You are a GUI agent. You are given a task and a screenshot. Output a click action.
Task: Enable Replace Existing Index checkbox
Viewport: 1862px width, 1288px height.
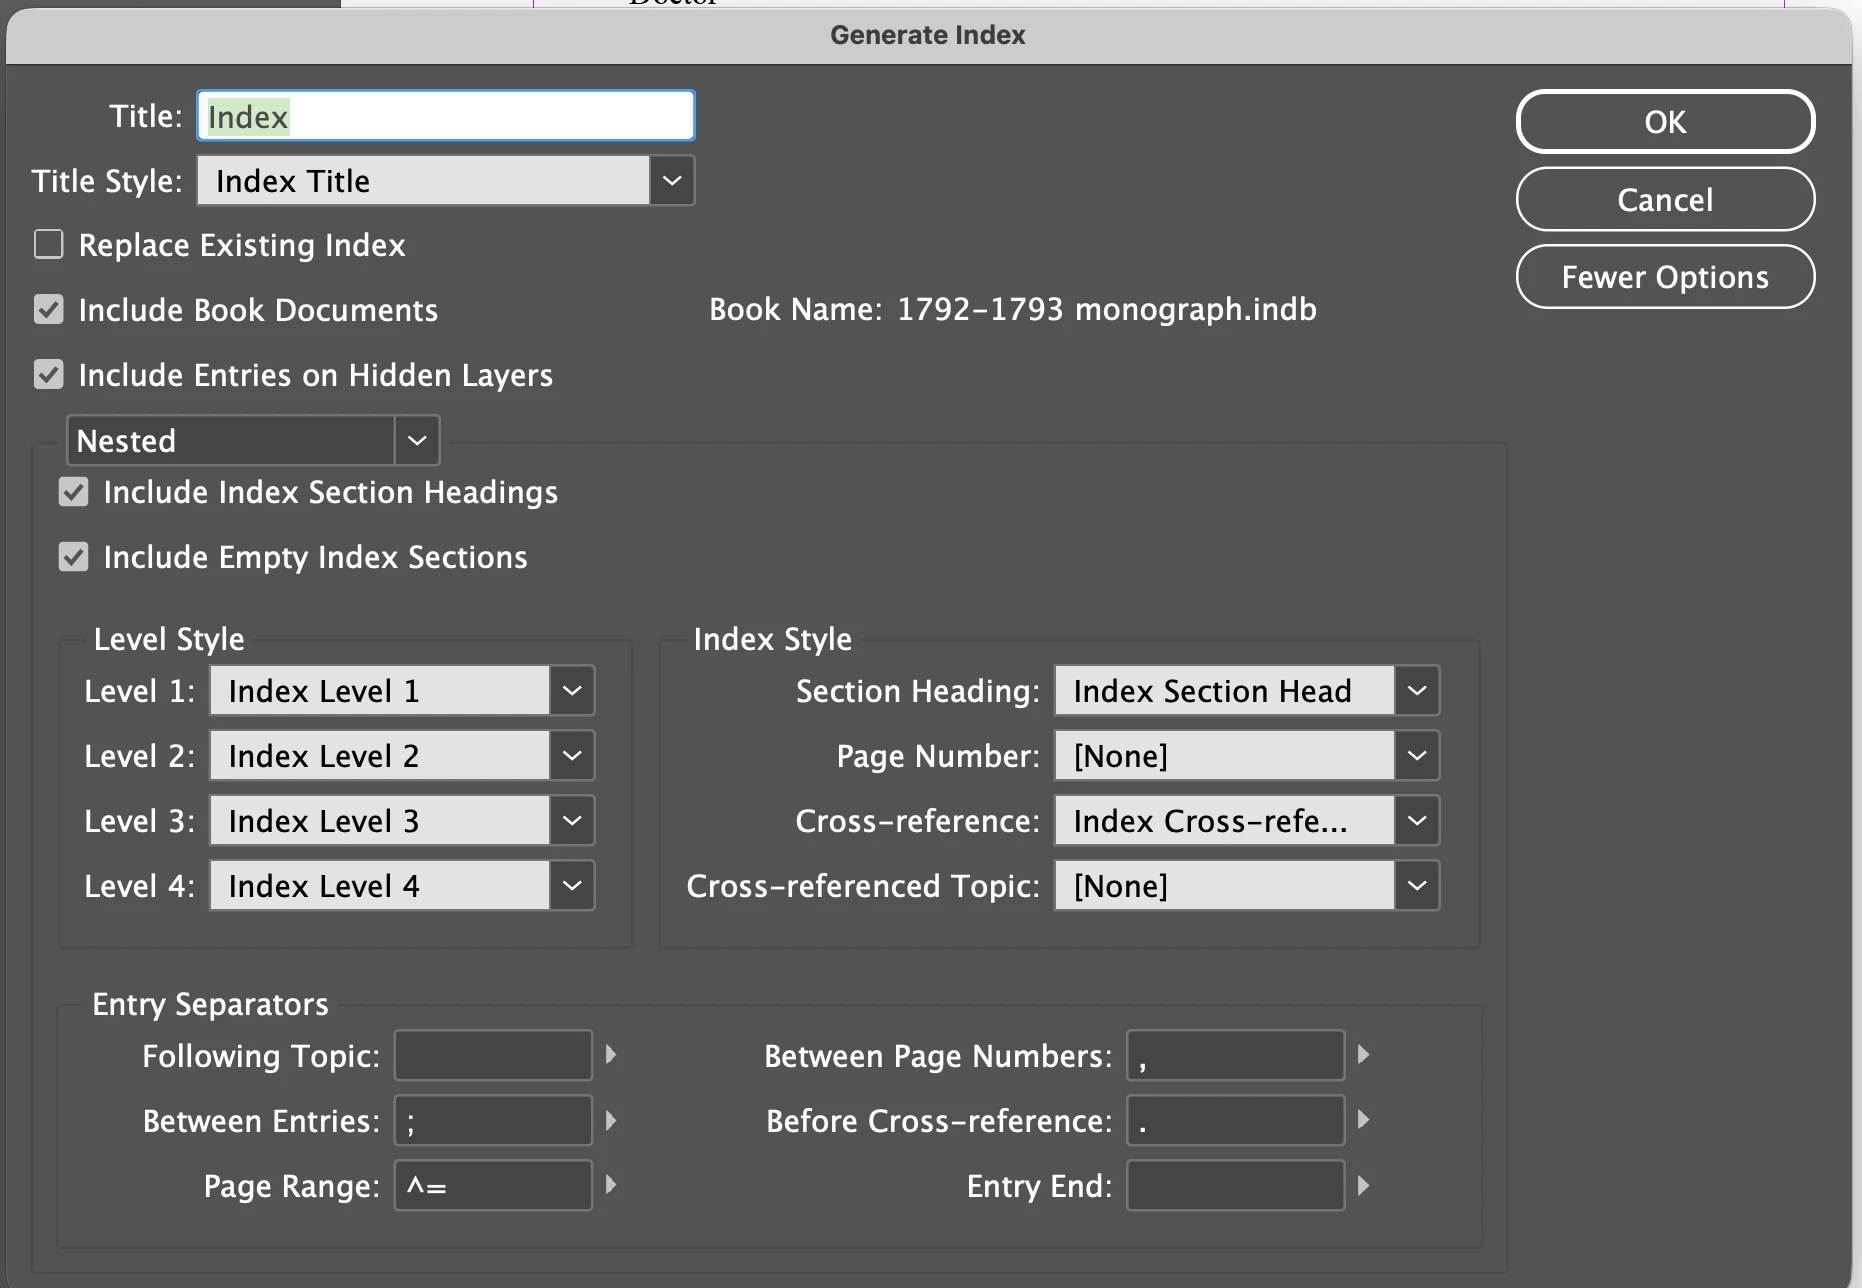(x=49, y=245)
